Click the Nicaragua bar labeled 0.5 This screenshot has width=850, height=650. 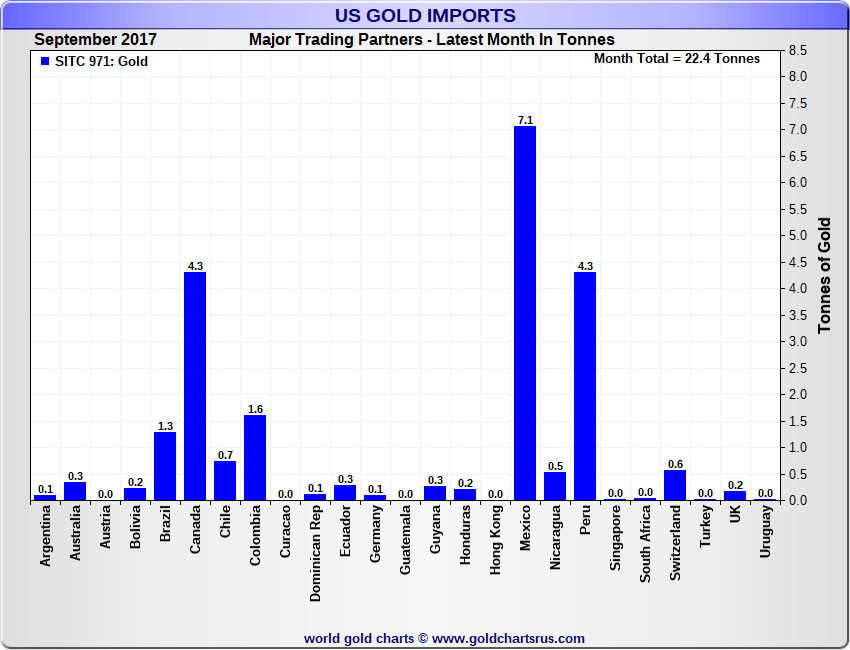pyautogui.click(x=555, y=486)
